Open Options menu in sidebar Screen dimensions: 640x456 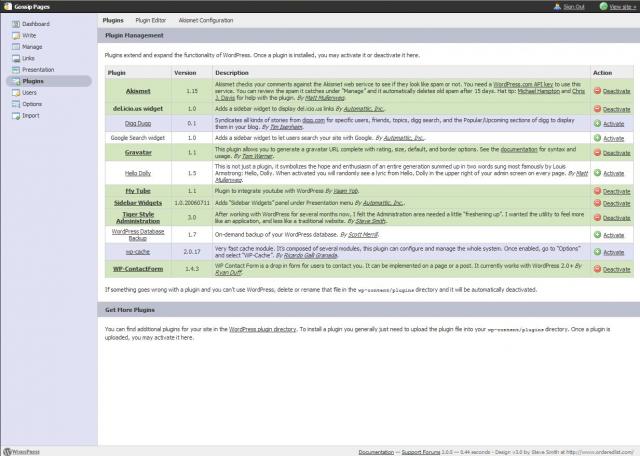32,104
